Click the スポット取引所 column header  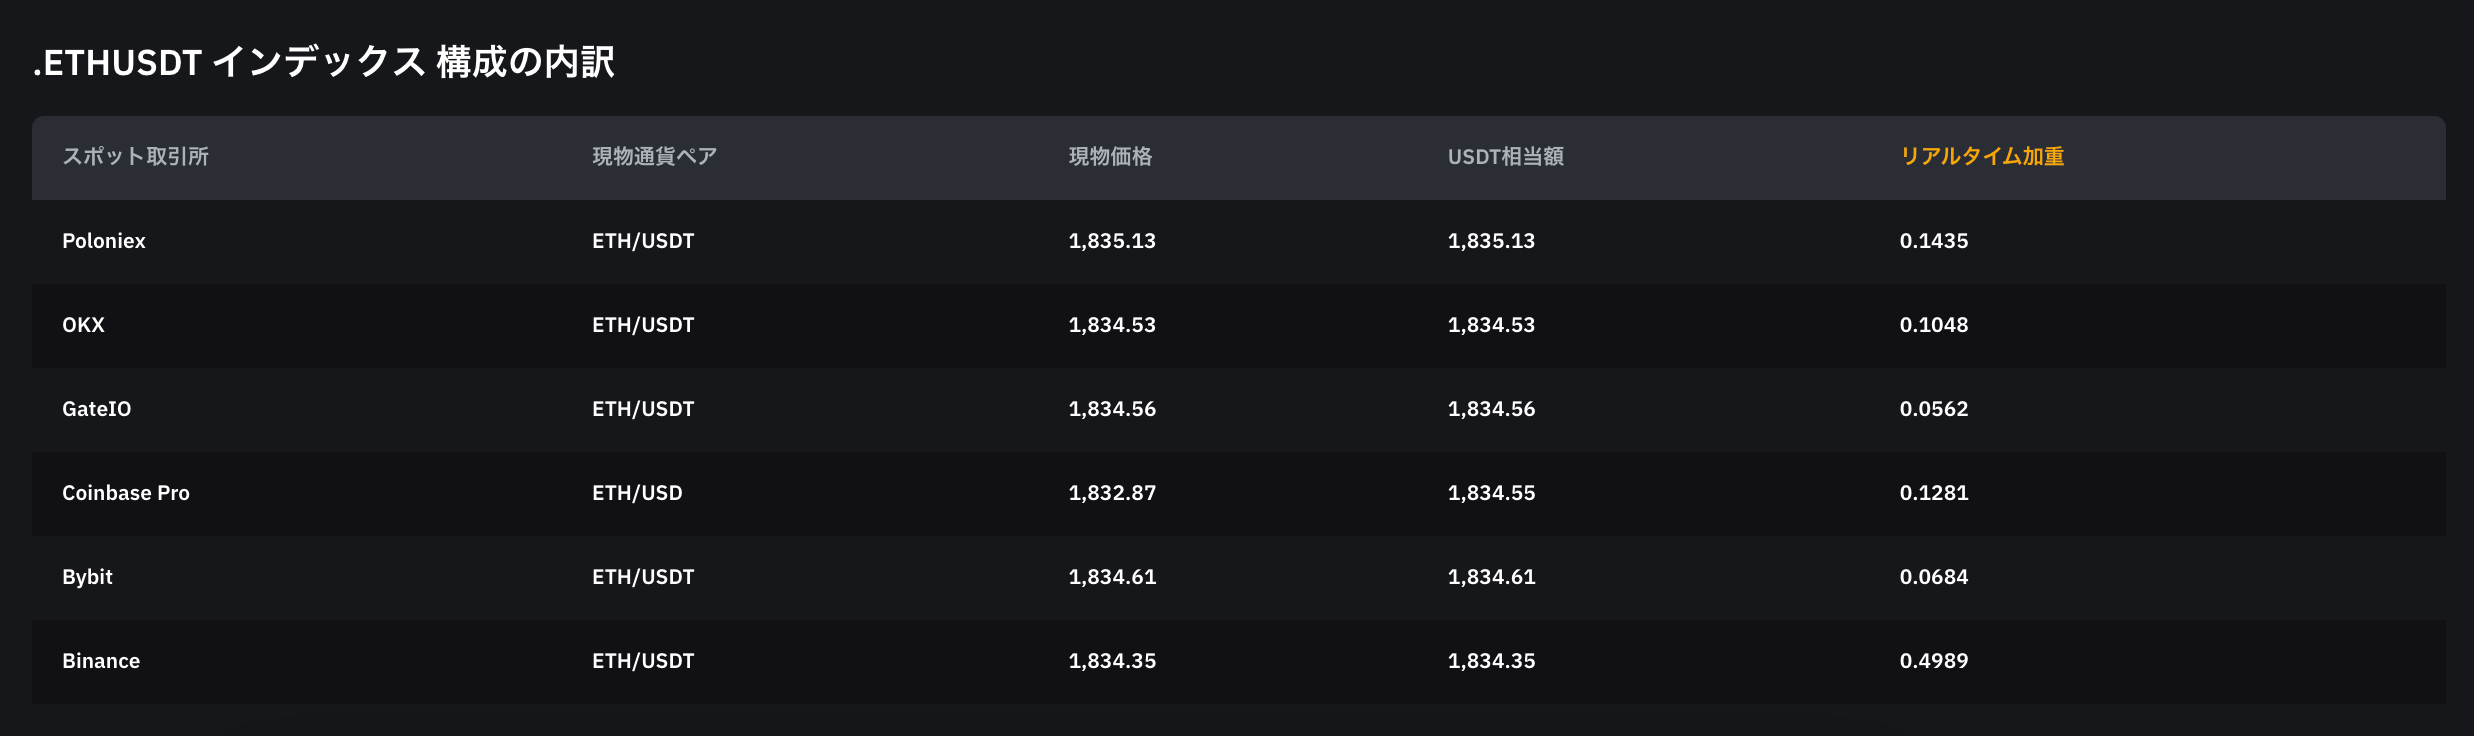coord(135,157)
